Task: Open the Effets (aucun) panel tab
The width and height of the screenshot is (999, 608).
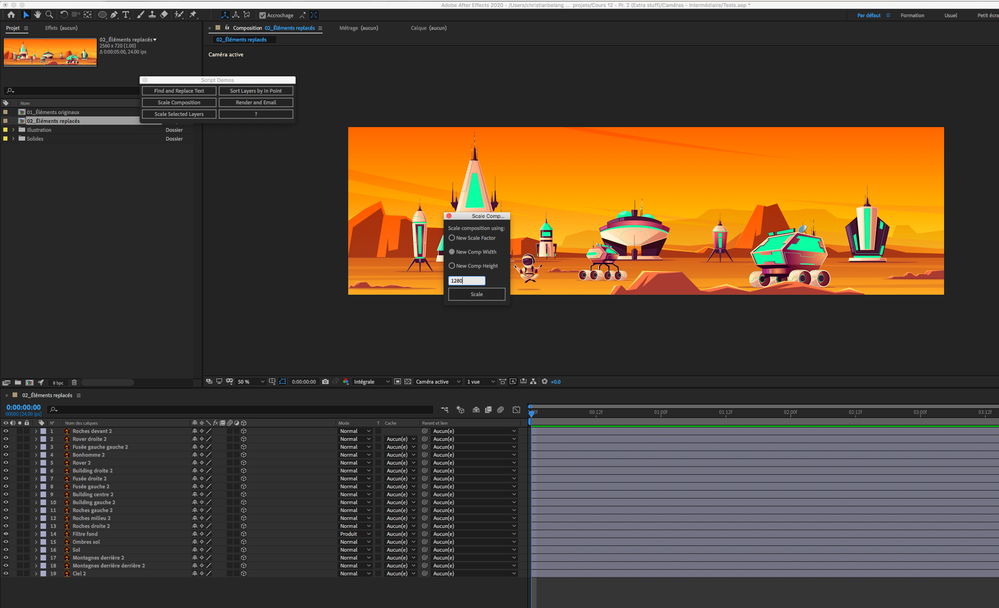Action: [59, 28]
